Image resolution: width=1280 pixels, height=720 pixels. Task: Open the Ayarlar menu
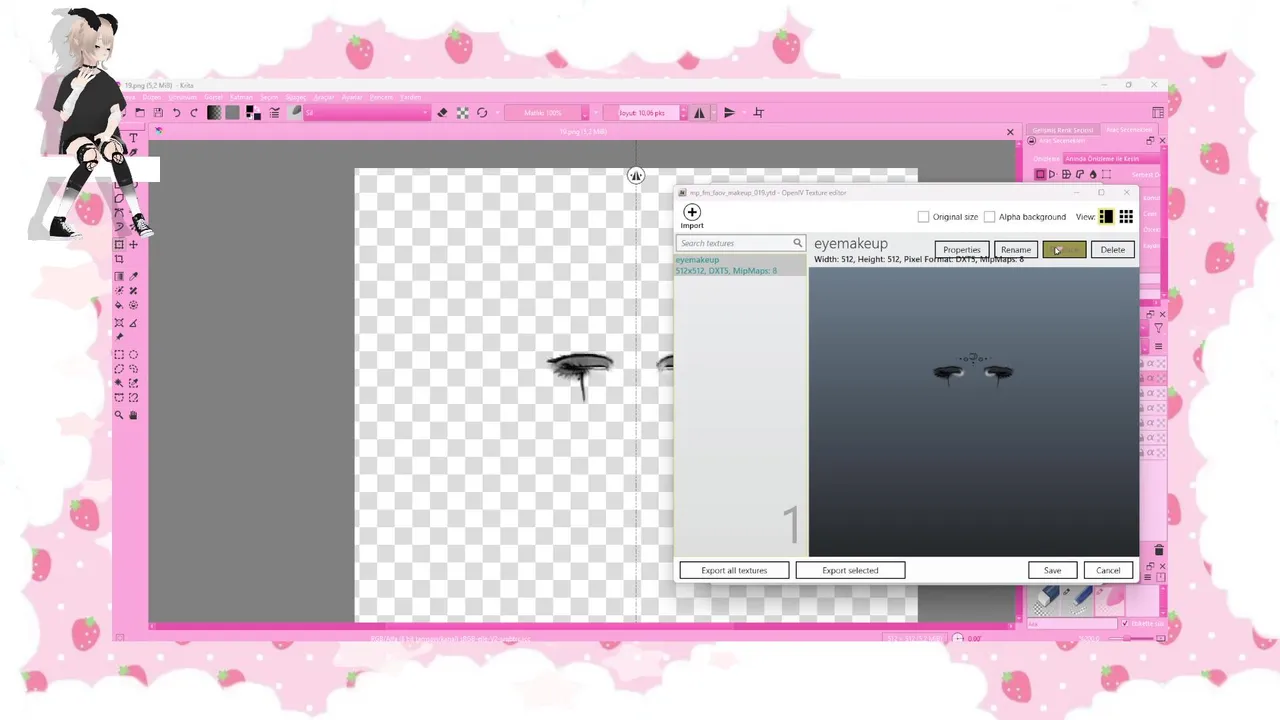coord(352,97)
